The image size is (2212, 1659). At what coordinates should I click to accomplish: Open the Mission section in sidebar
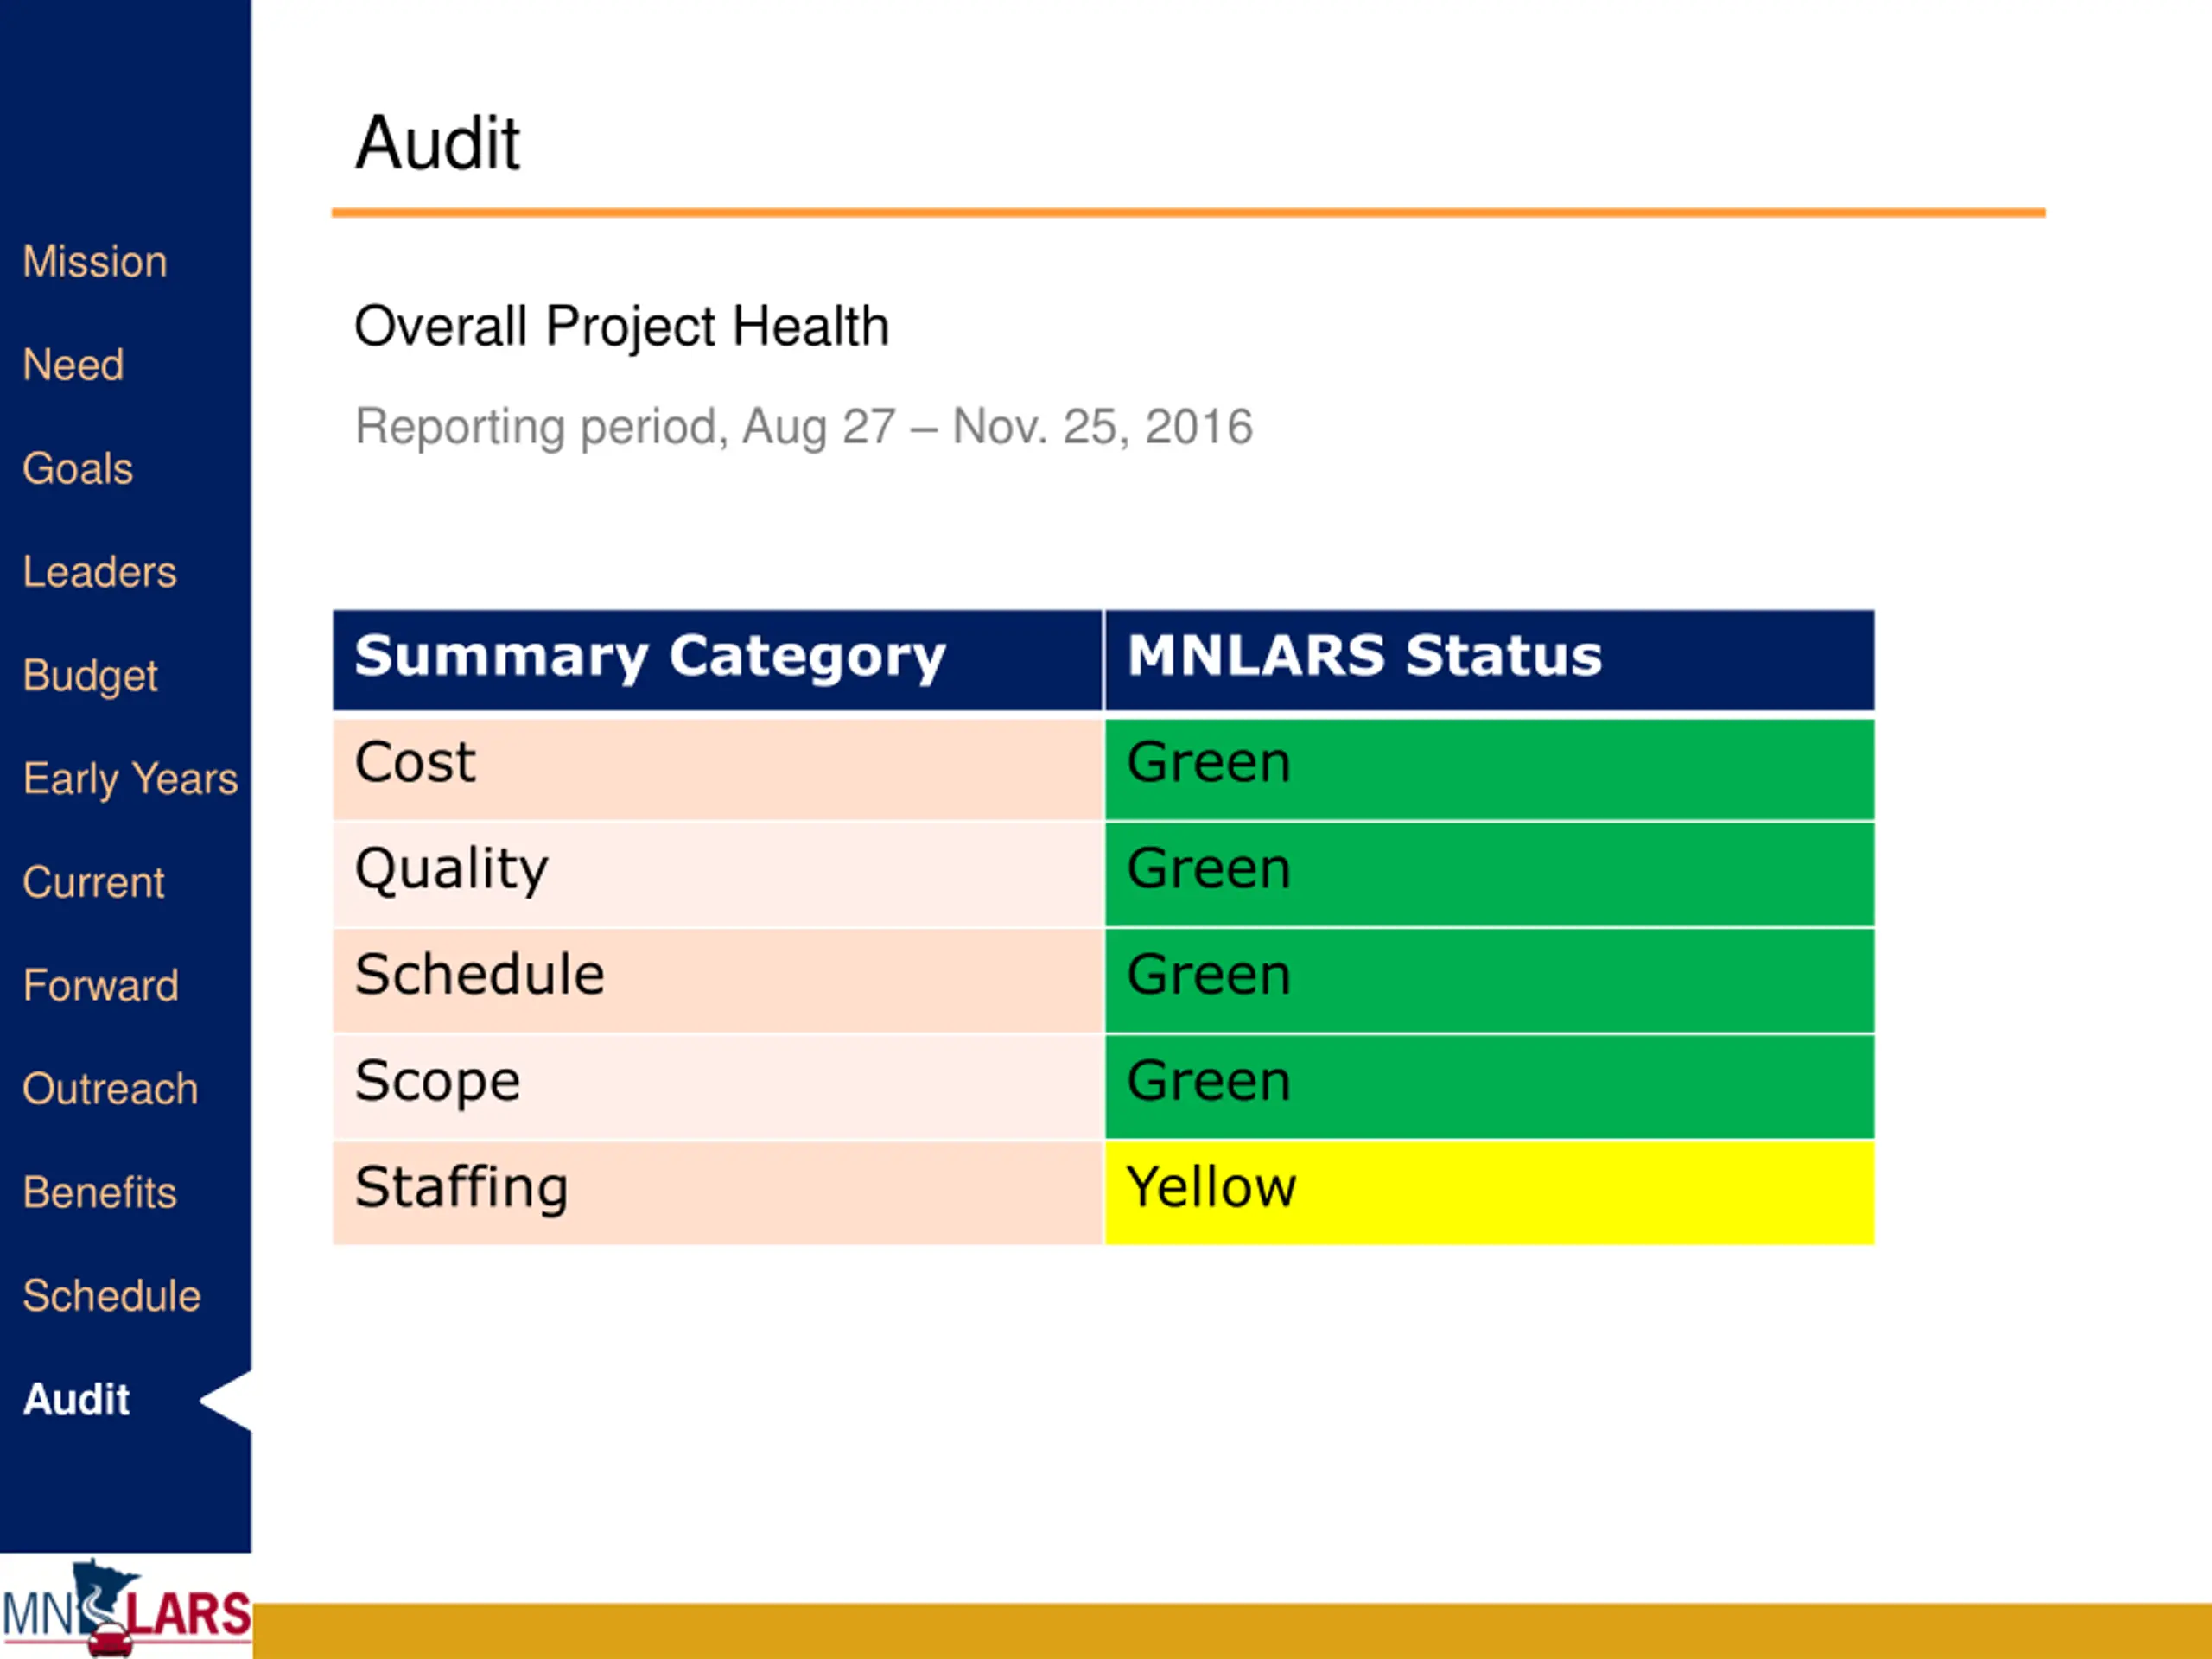click(95, 262)
